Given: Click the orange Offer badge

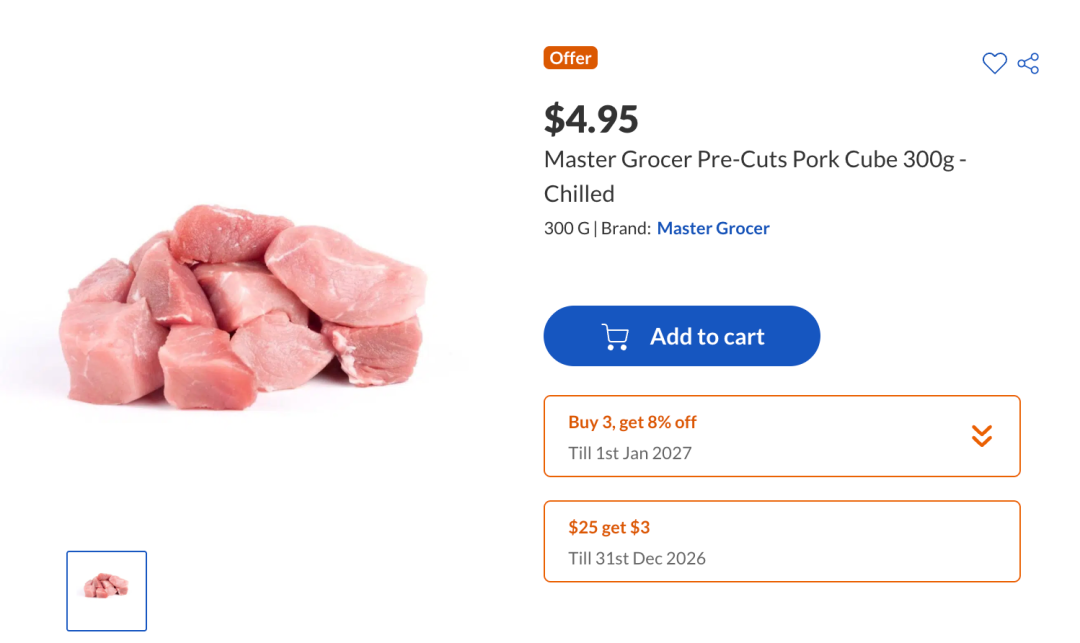Looking at the screenshot, I should pyautogui.click(x=571, y=58).
